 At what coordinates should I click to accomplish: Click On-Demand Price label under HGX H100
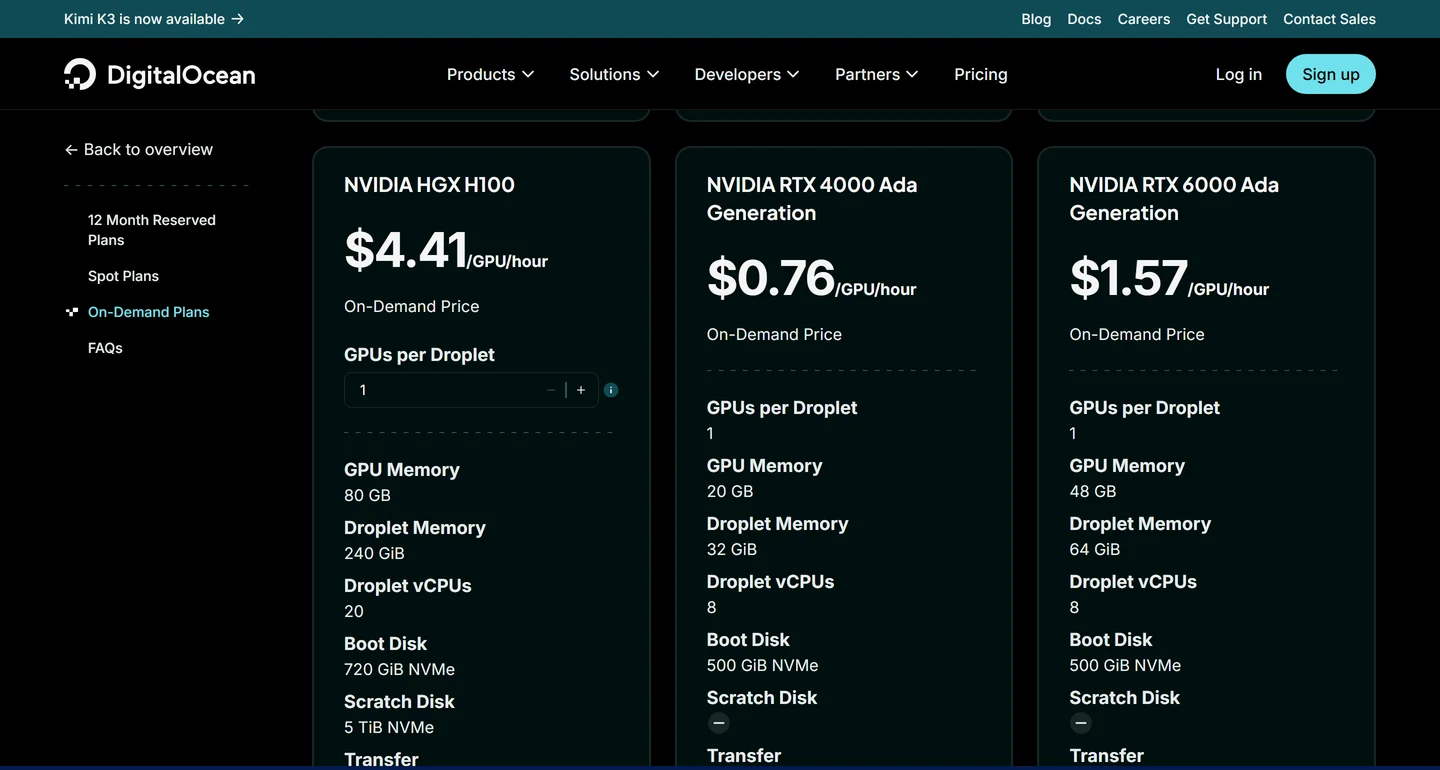(412, 306)
